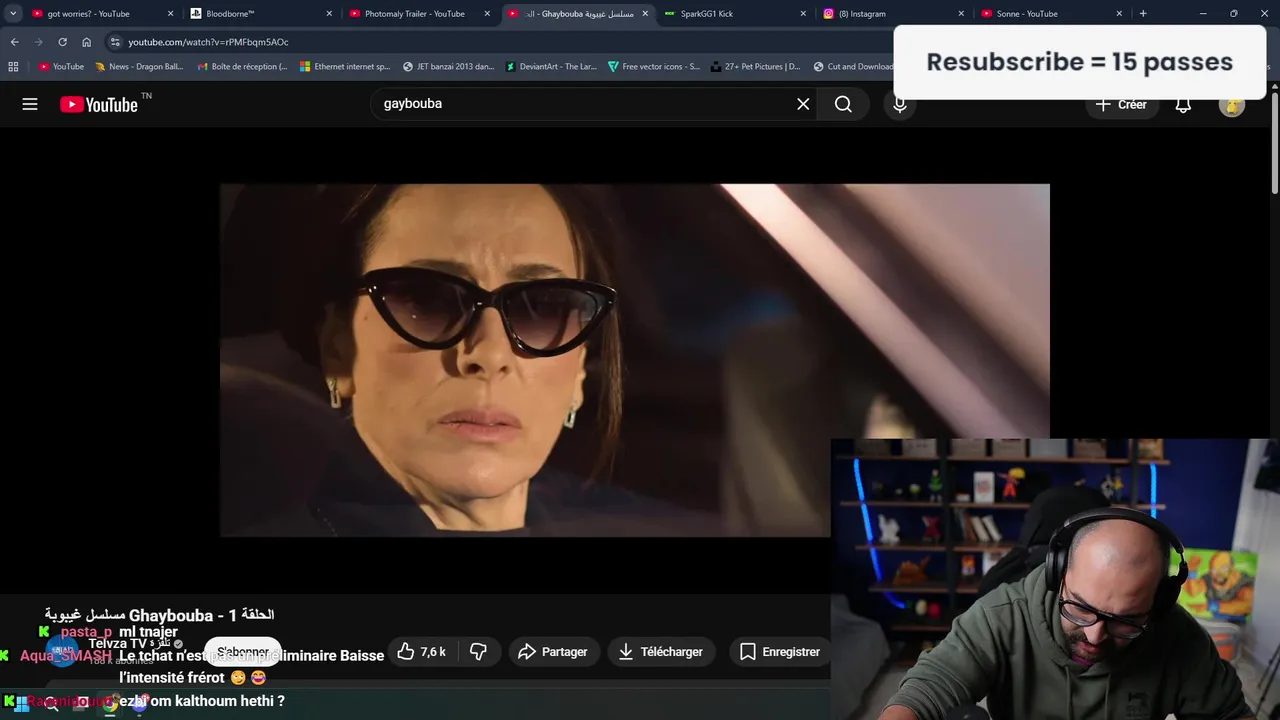Open the browser home button
Image resolution: width=1280 pixels, height=720 pixels.
pos(86,42)
